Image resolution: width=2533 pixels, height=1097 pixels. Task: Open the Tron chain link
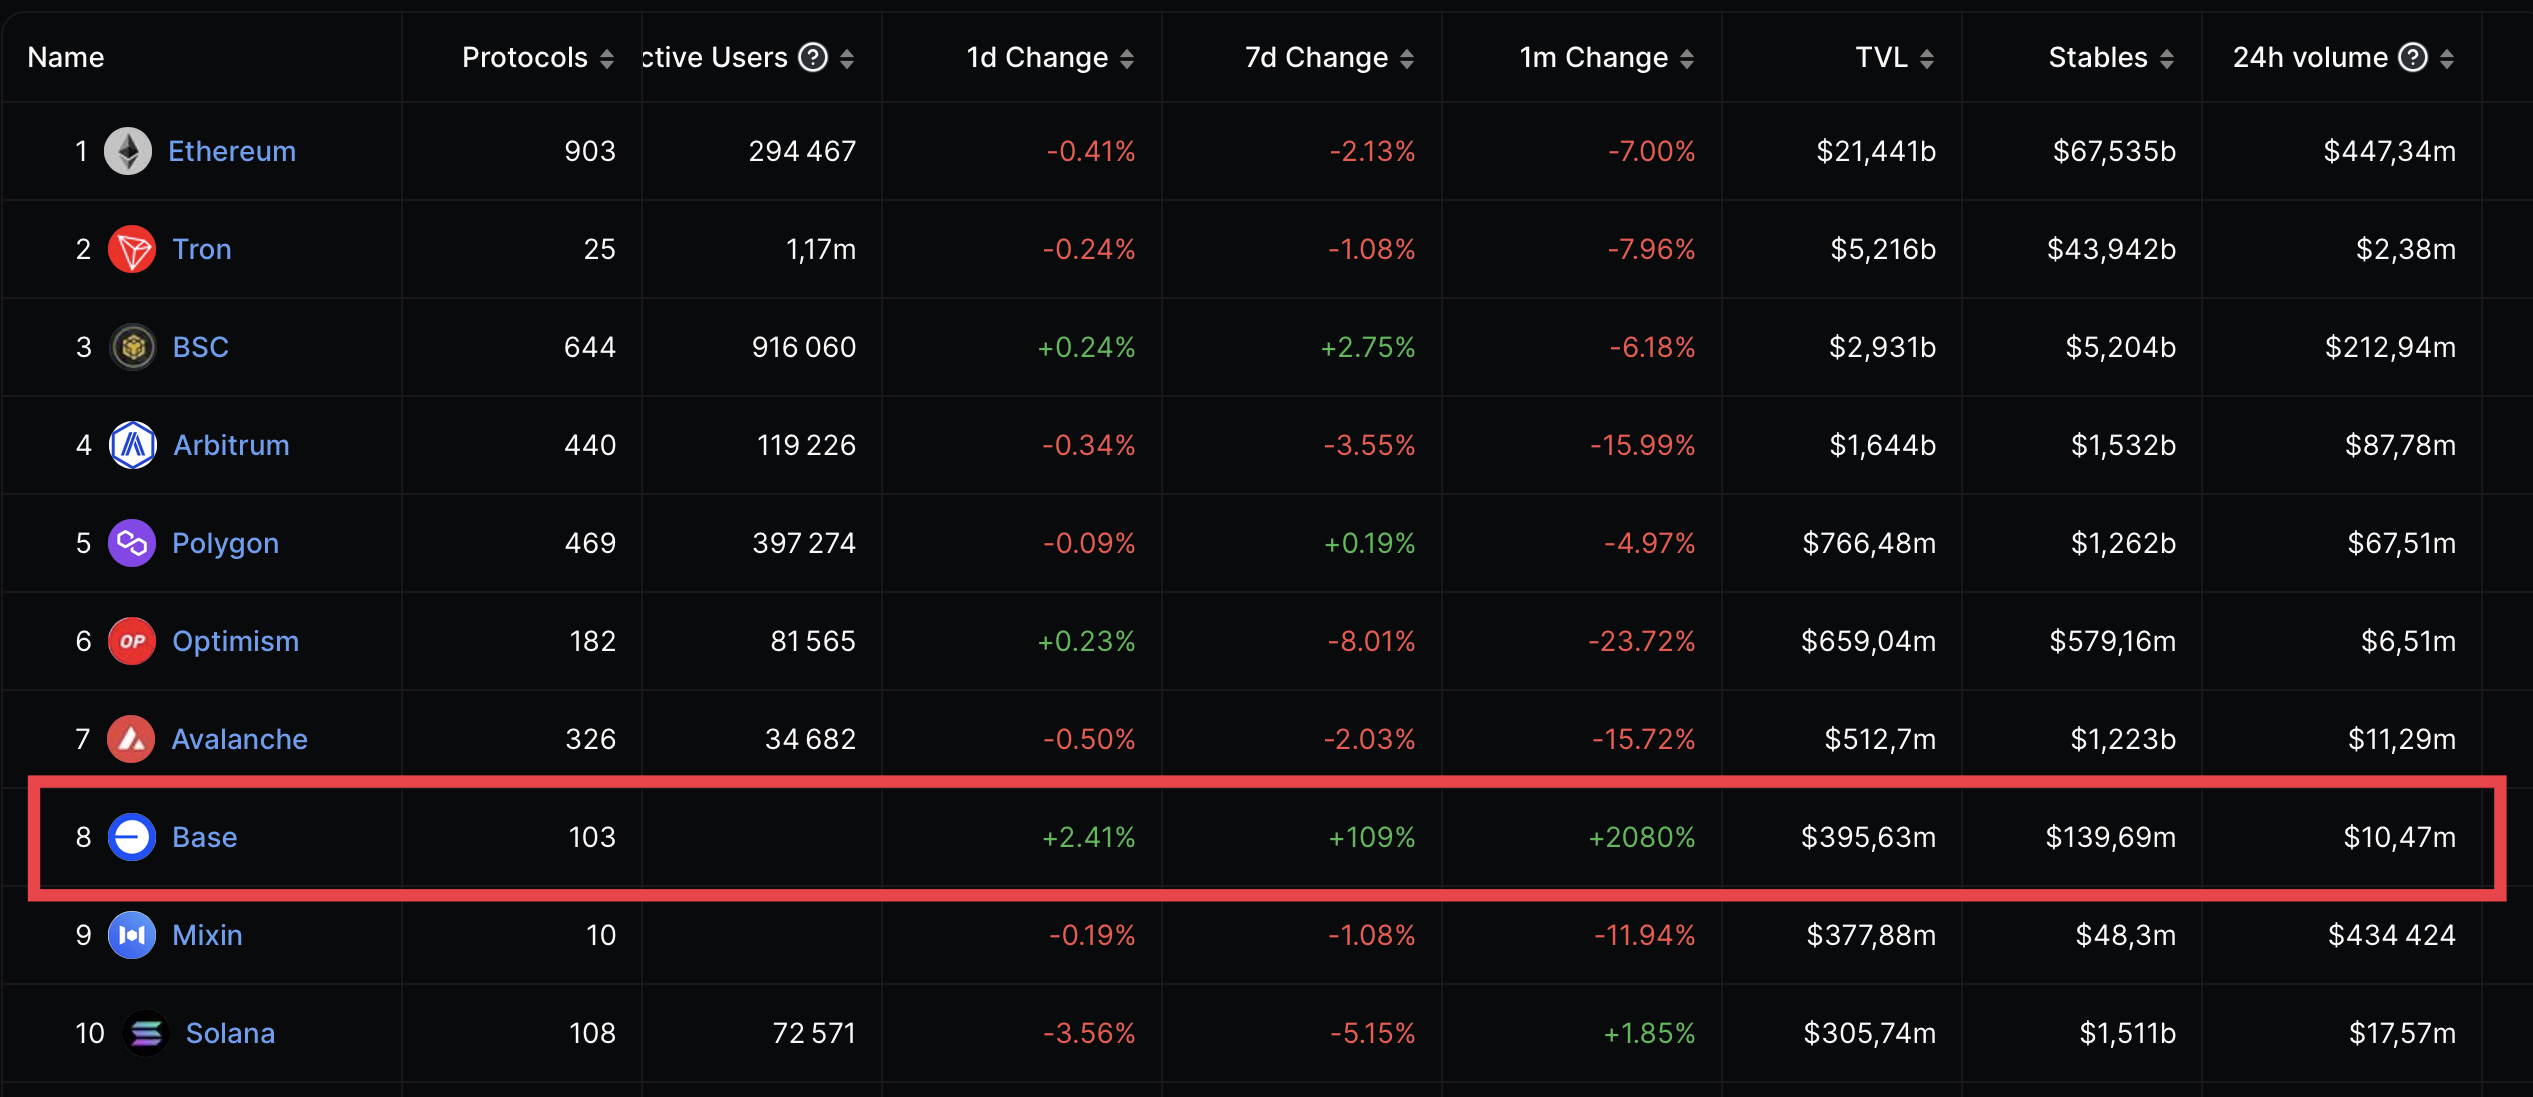[x=202, y=249]
